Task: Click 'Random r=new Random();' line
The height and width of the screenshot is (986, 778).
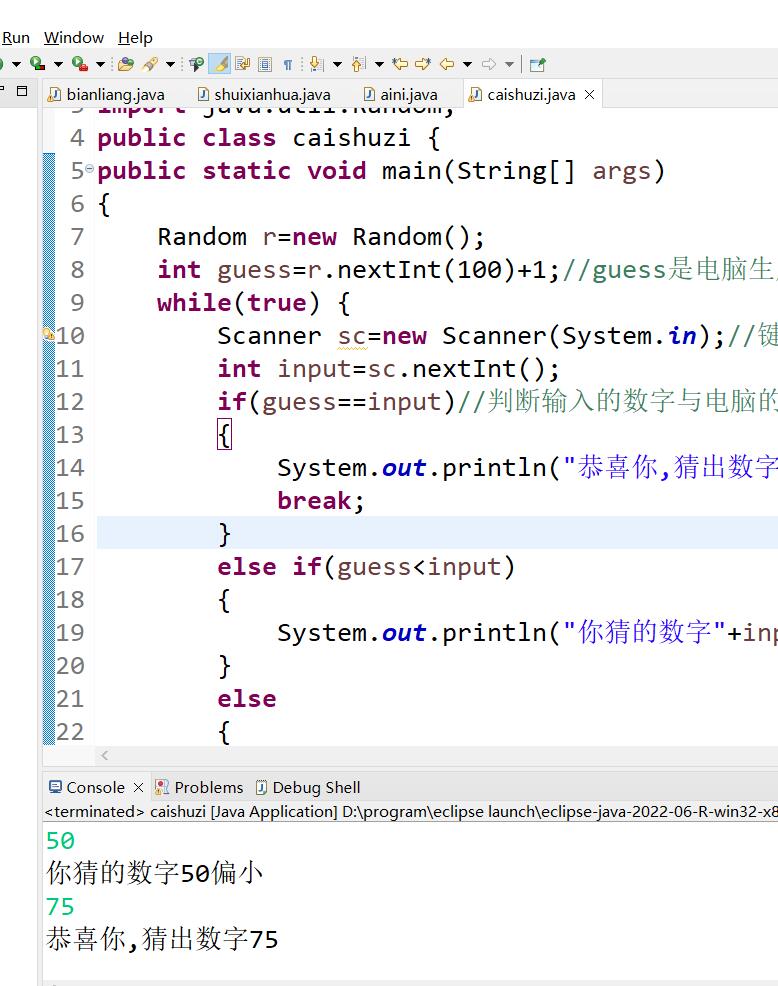Action: 321,237
